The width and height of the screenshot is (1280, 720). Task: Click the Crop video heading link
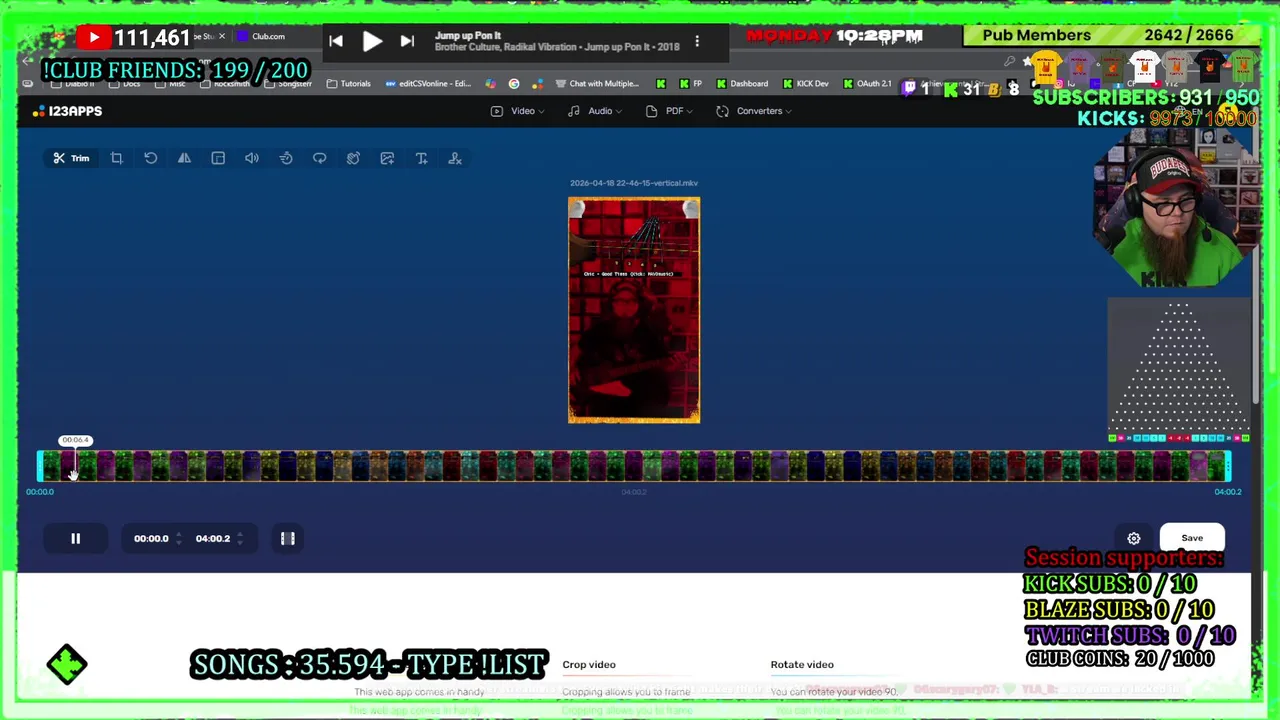(589, 664)
